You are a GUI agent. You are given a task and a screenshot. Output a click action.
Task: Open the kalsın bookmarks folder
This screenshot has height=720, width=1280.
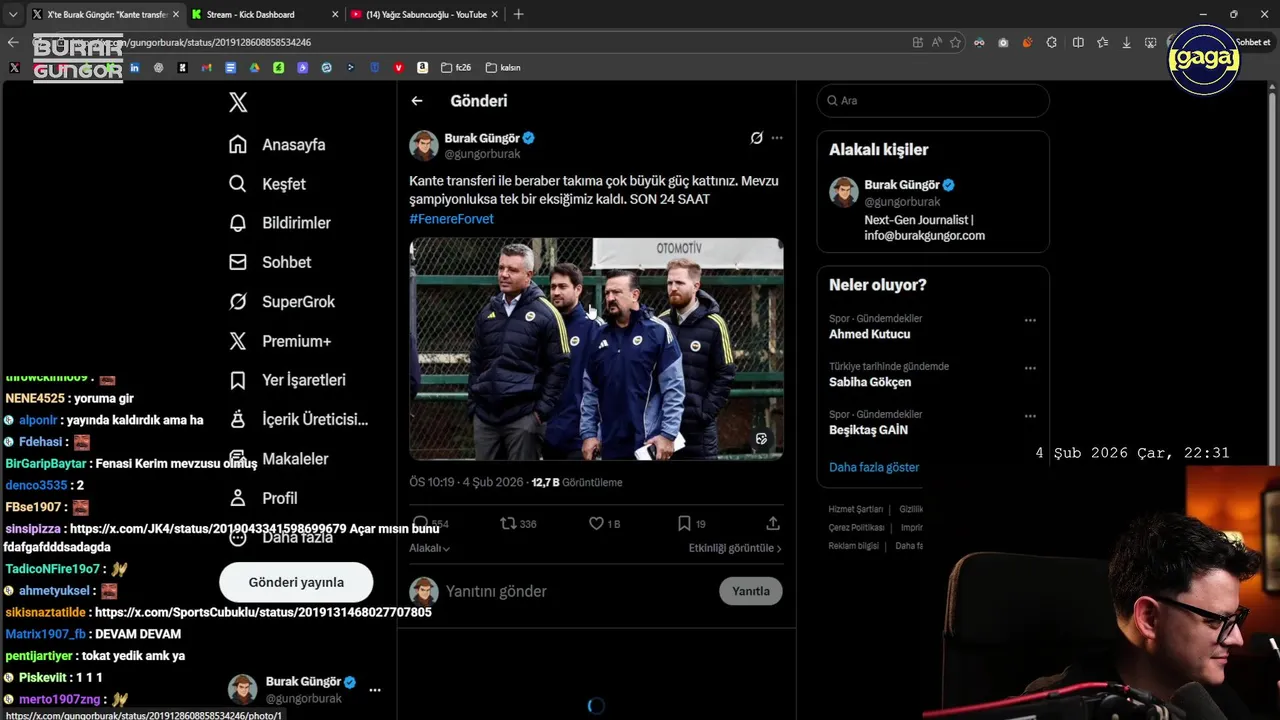[x=503, y=68]
